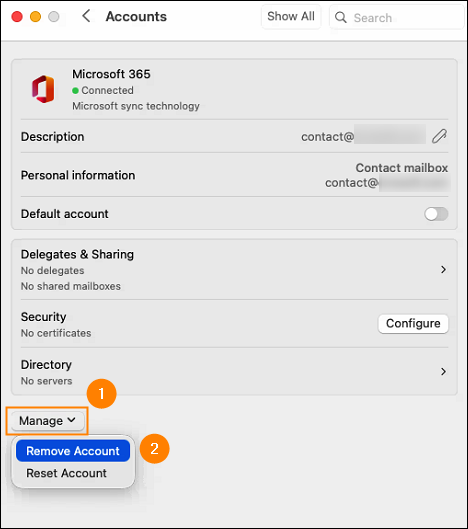Click the Contact mailbox name
468x529 pixels.
click(x=402, y=168)
